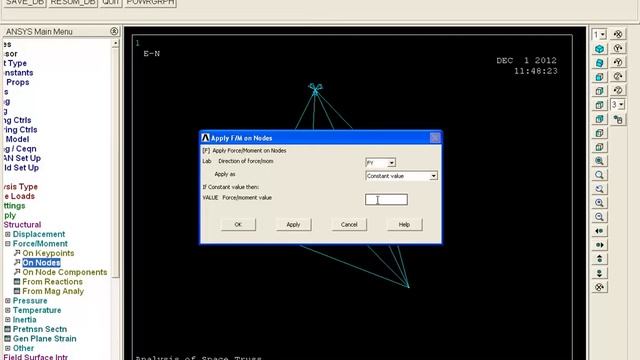640x360 pixels.
Task: Click OK in Apply F/M dialog
Action: [238, 224]
